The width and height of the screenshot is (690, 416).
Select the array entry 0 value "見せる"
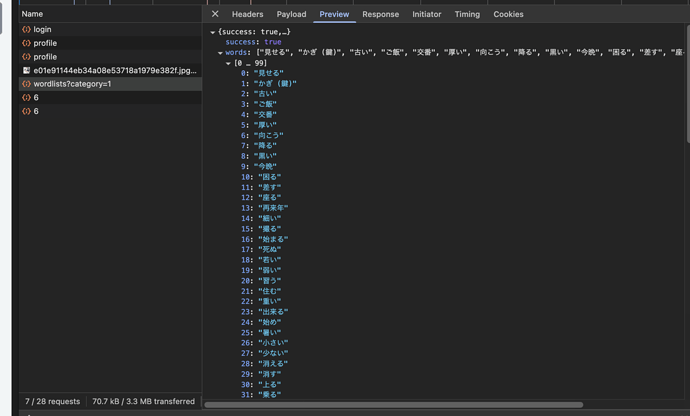[269, 73]
